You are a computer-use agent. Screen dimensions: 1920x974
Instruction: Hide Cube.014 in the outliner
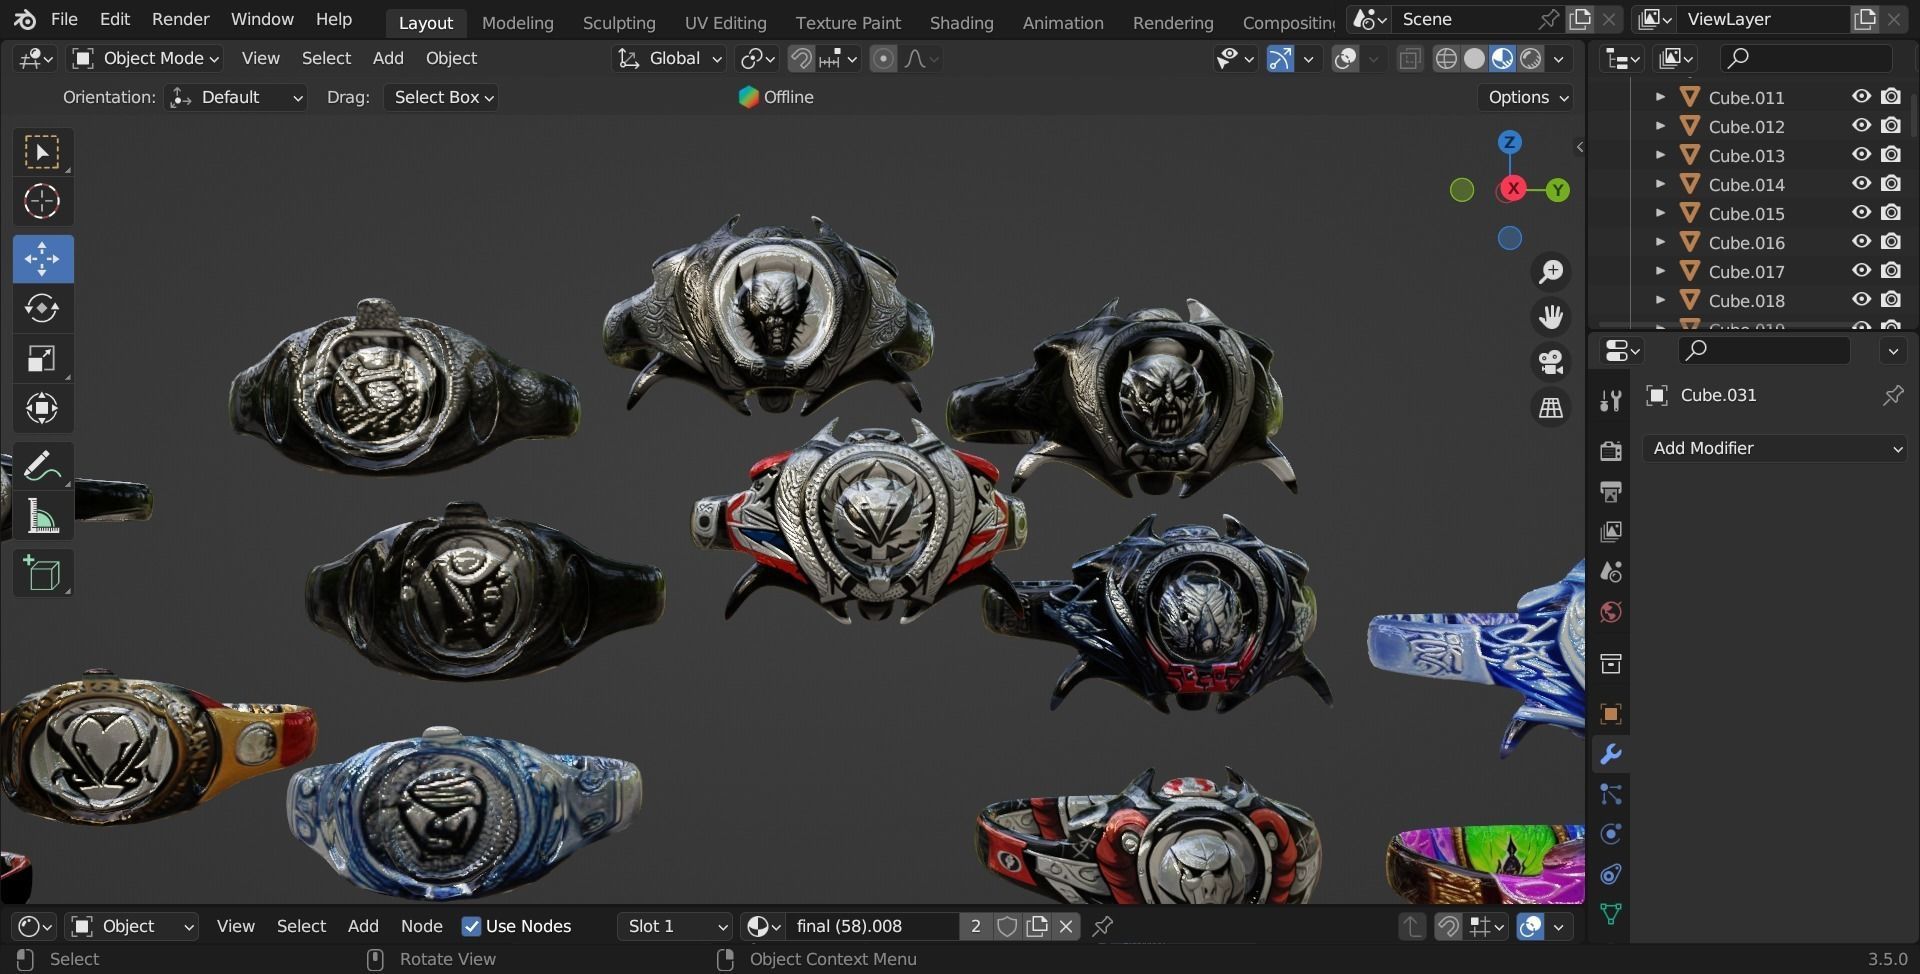click(x=1860, y=183)
